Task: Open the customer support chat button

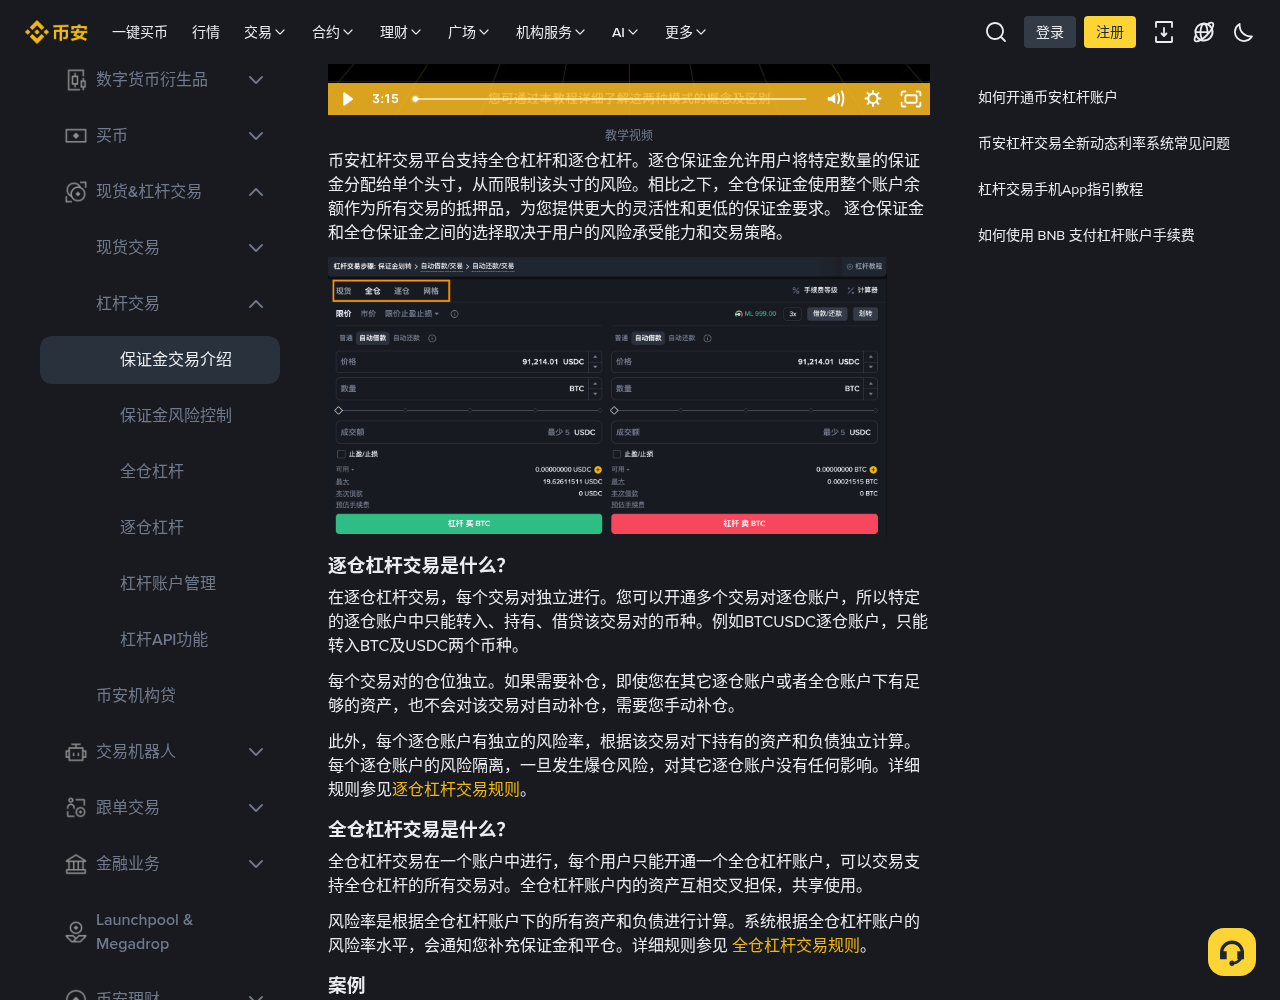Action: coord(1232,952)
